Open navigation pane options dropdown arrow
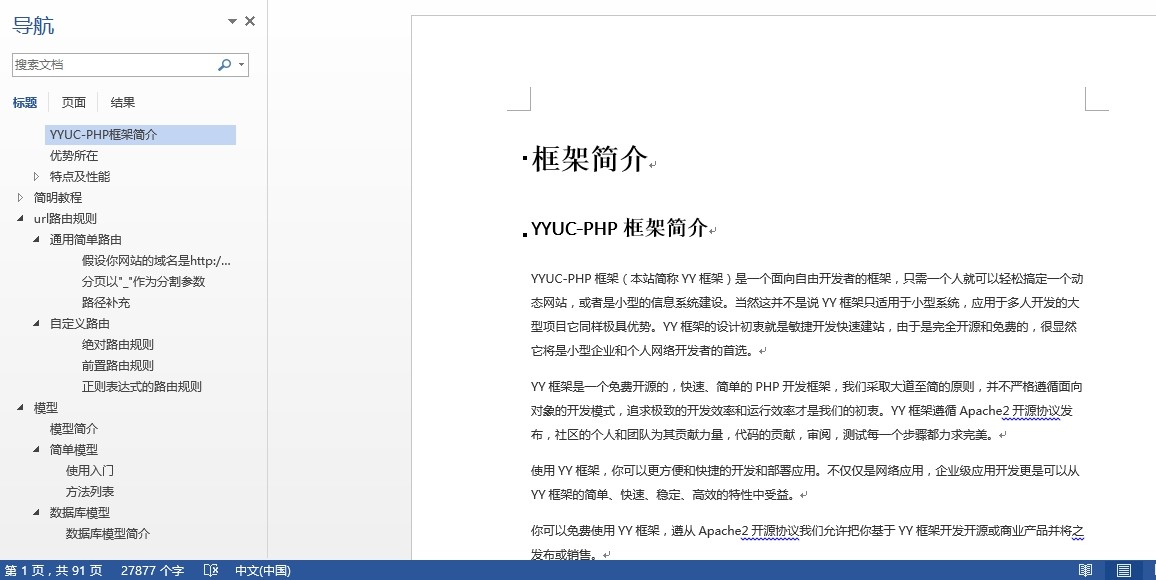The width and height of the screenshot is (1156, 580). point(232,21)
